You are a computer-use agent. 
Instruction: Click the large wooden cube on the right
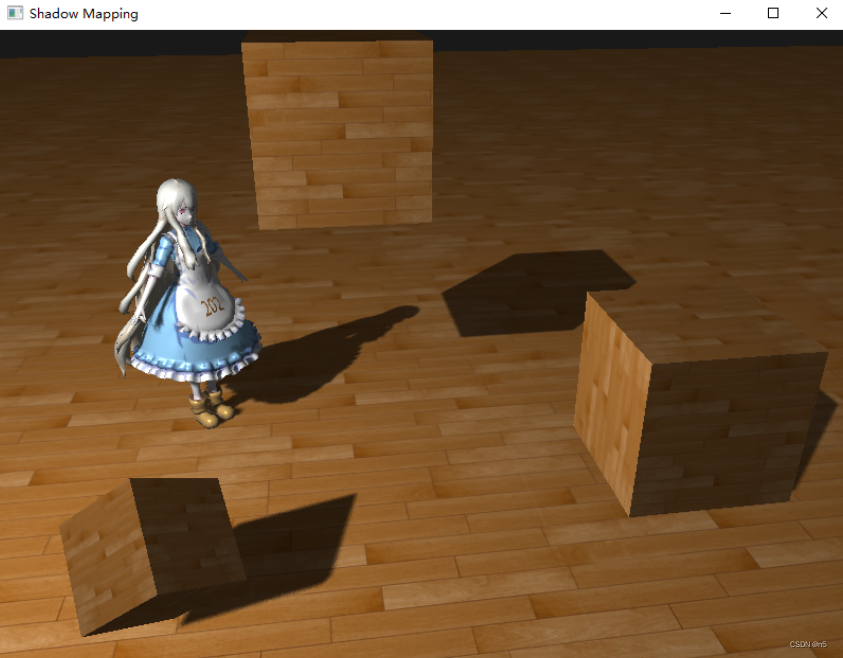(x=700, y=404)
